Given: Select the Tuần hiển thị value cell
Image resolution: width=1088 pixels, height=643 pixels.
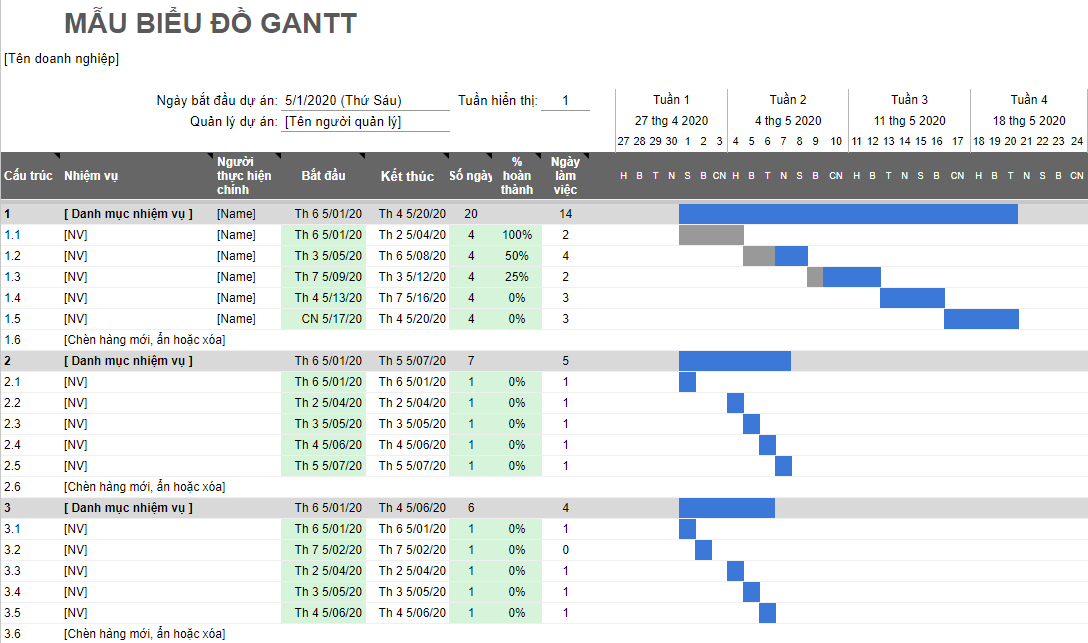Looking at the screenshot, I should point(565,100).
